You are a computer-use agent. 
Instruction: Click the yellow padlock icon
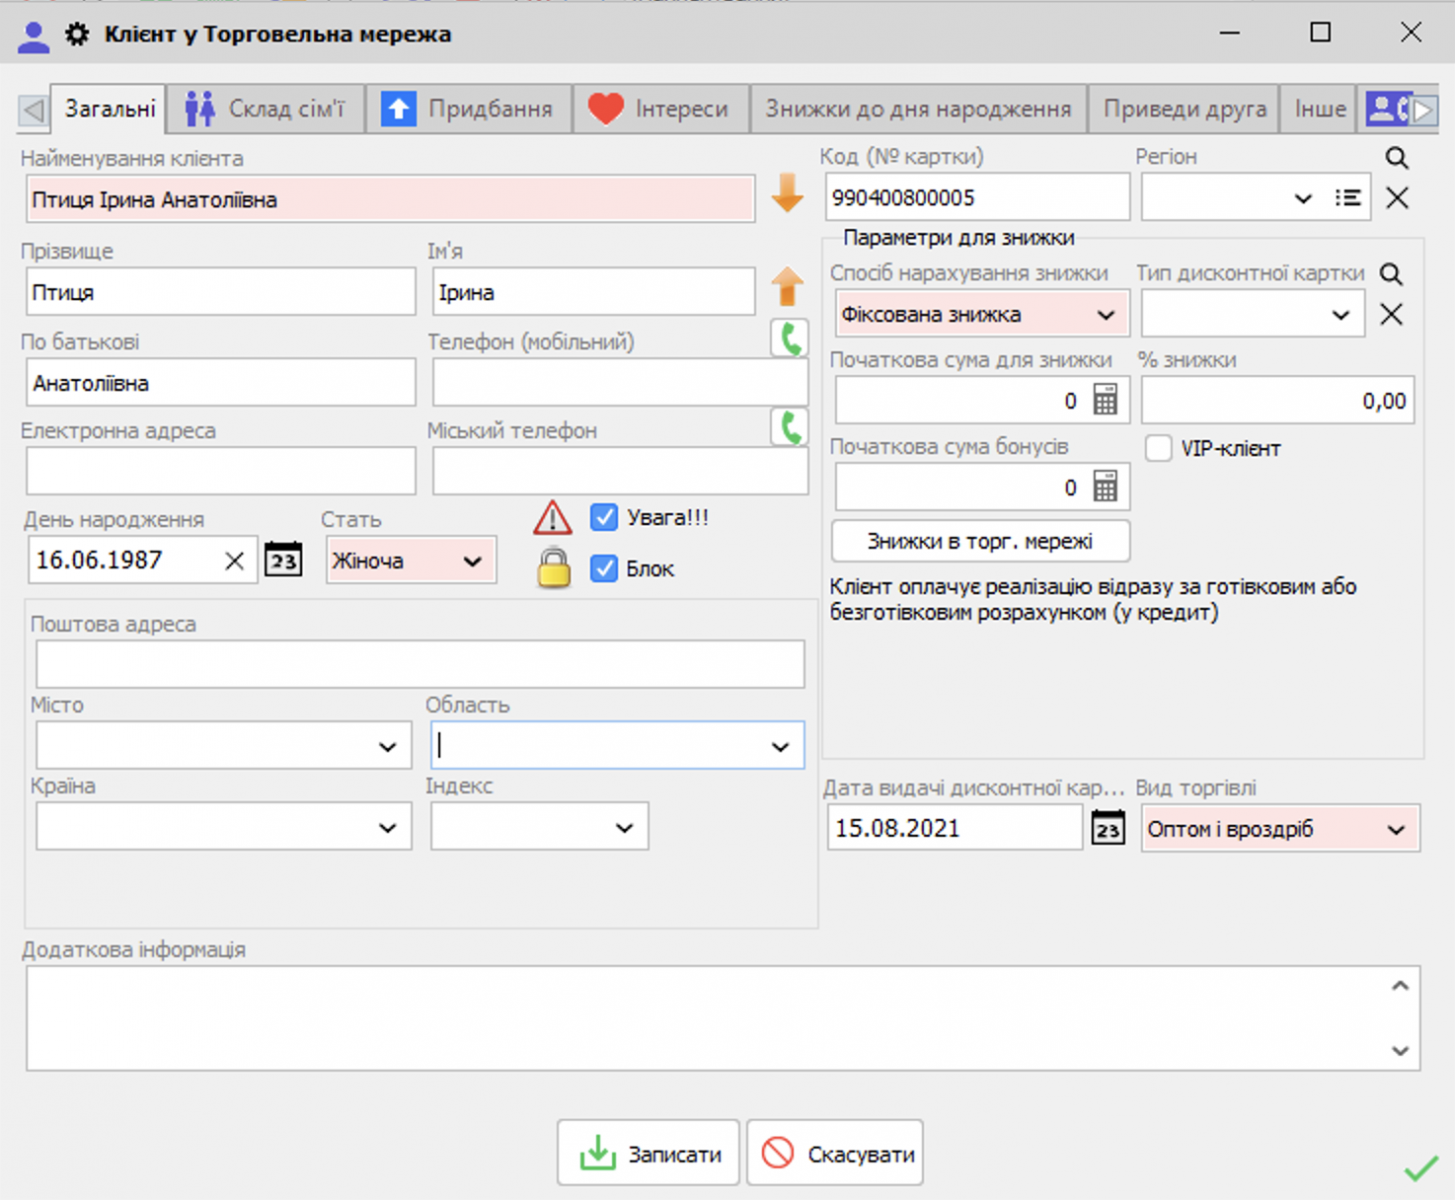tap(553, 568)
